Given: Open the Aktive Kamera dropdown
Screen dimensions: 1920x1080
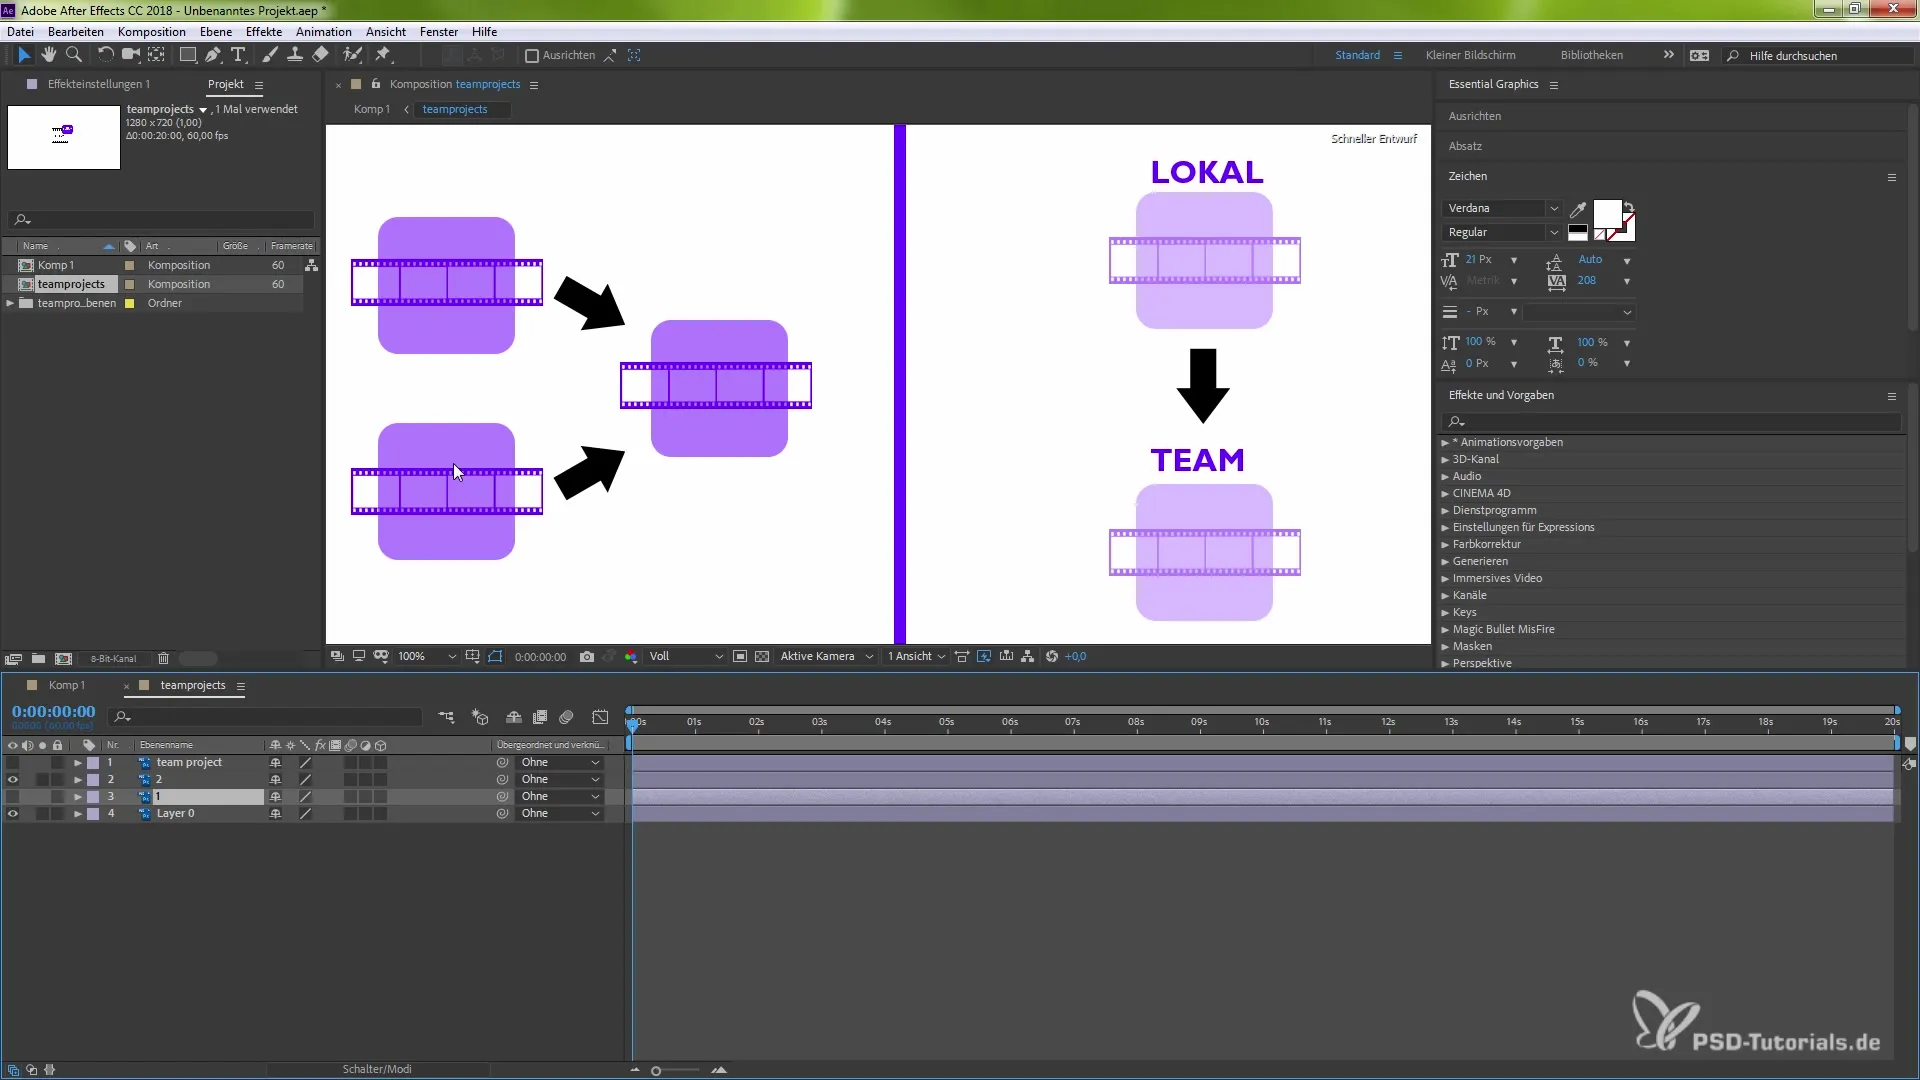Looking at the screenshot, I should (x=827, y=657).
